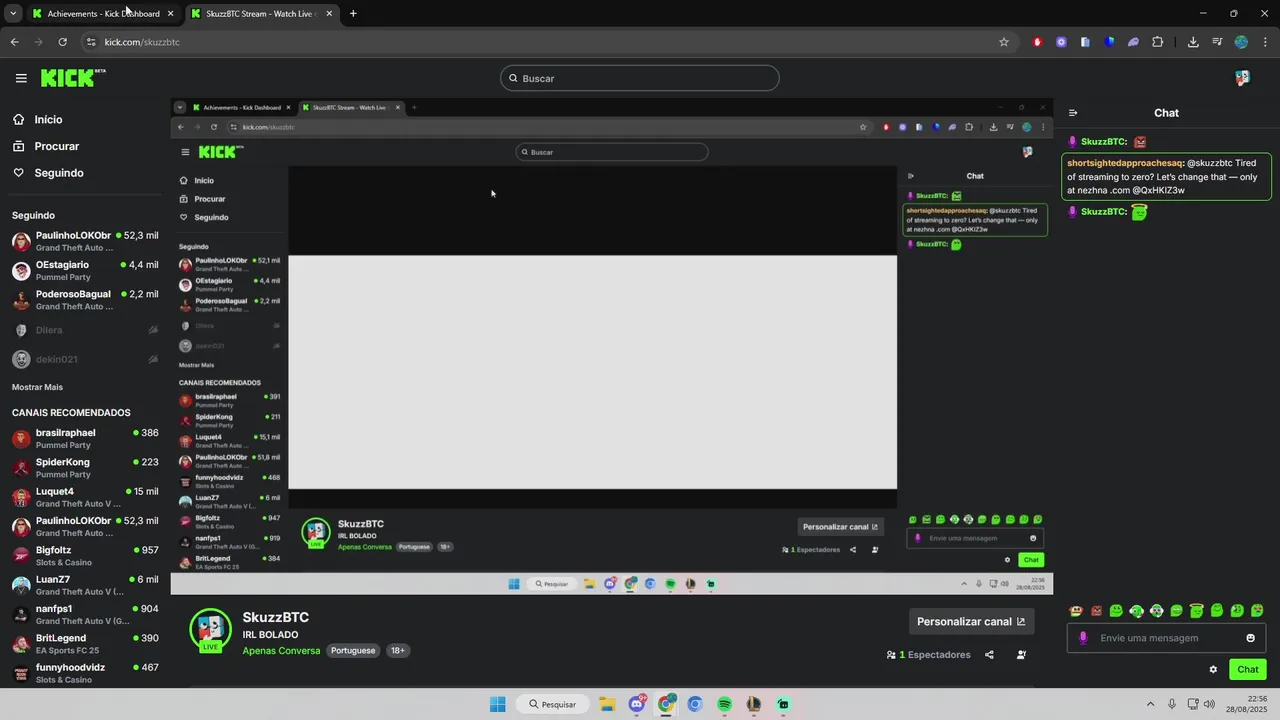The height and width of the screenshot is (720, 1280).
Task: Open funnyhoodvidz channel in the page's sidebar
Action: pyautogui.click(x=85, y=673)
